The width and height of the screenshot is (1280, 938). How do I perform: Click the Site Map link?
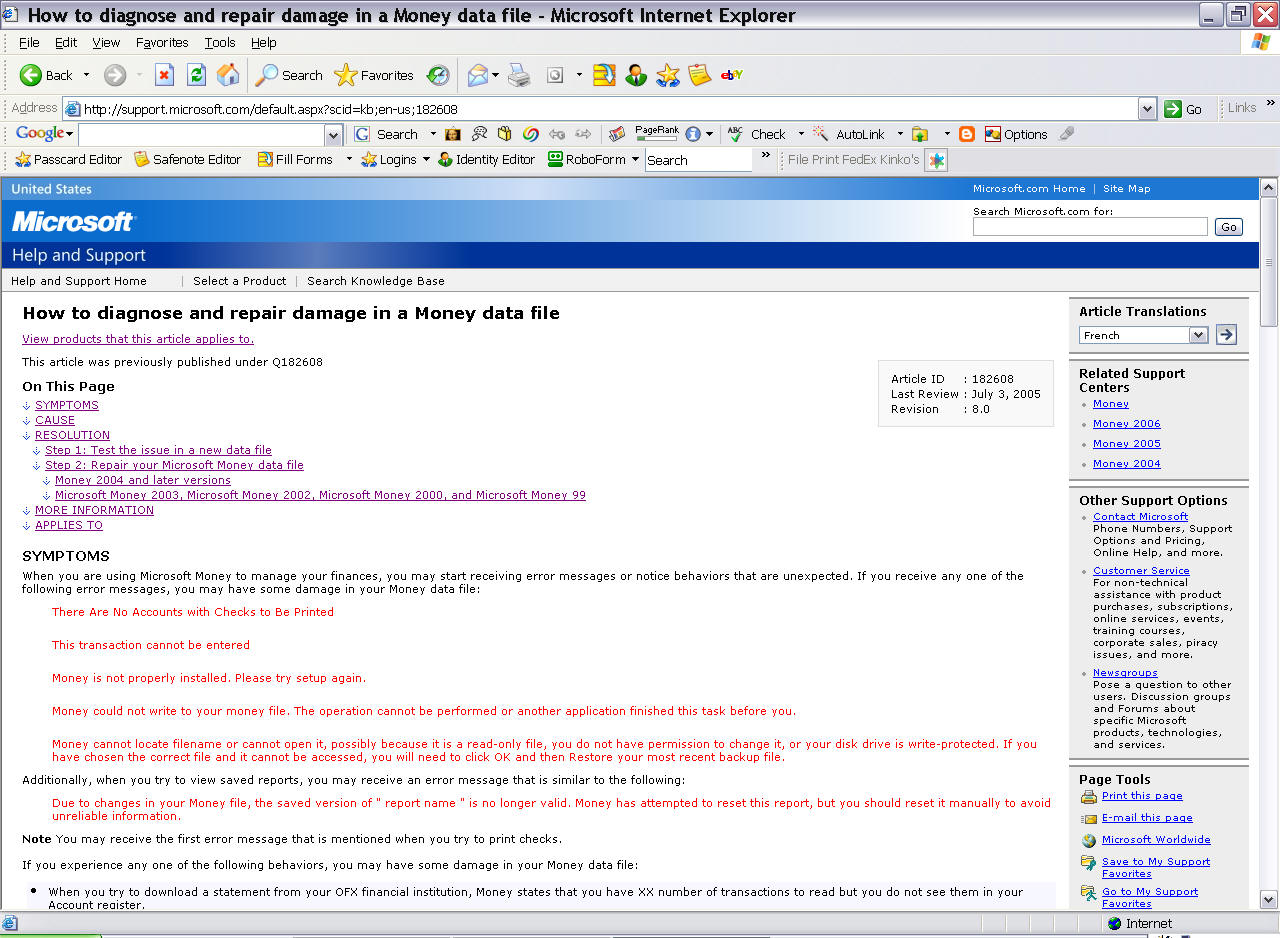1127,188
